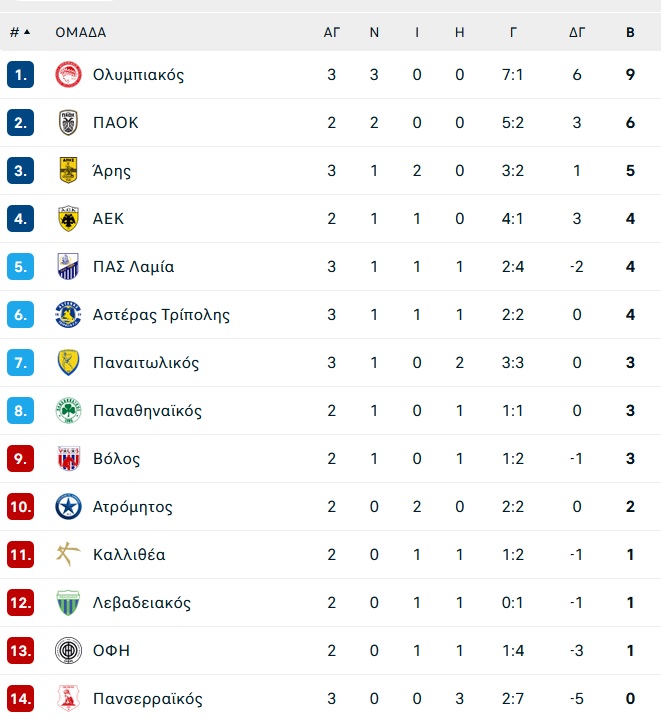Open the Αστέρας Τρίπολης team page
The width and height of the screenshot is (661, 722).
pyautogui.click(x=161, y=315)
